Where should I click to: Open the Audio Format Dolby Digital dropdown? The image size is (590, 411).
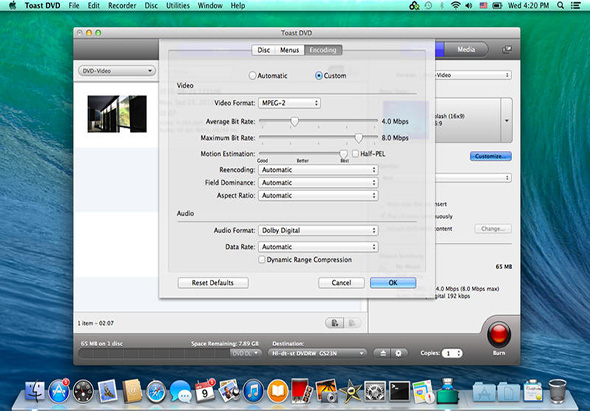click(x=318, y=230)
